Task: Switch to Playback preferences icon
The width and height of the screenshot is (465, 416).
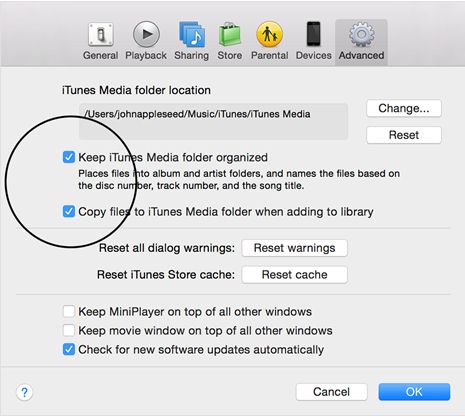Action: pyautogui.click(x=146, y=34)
